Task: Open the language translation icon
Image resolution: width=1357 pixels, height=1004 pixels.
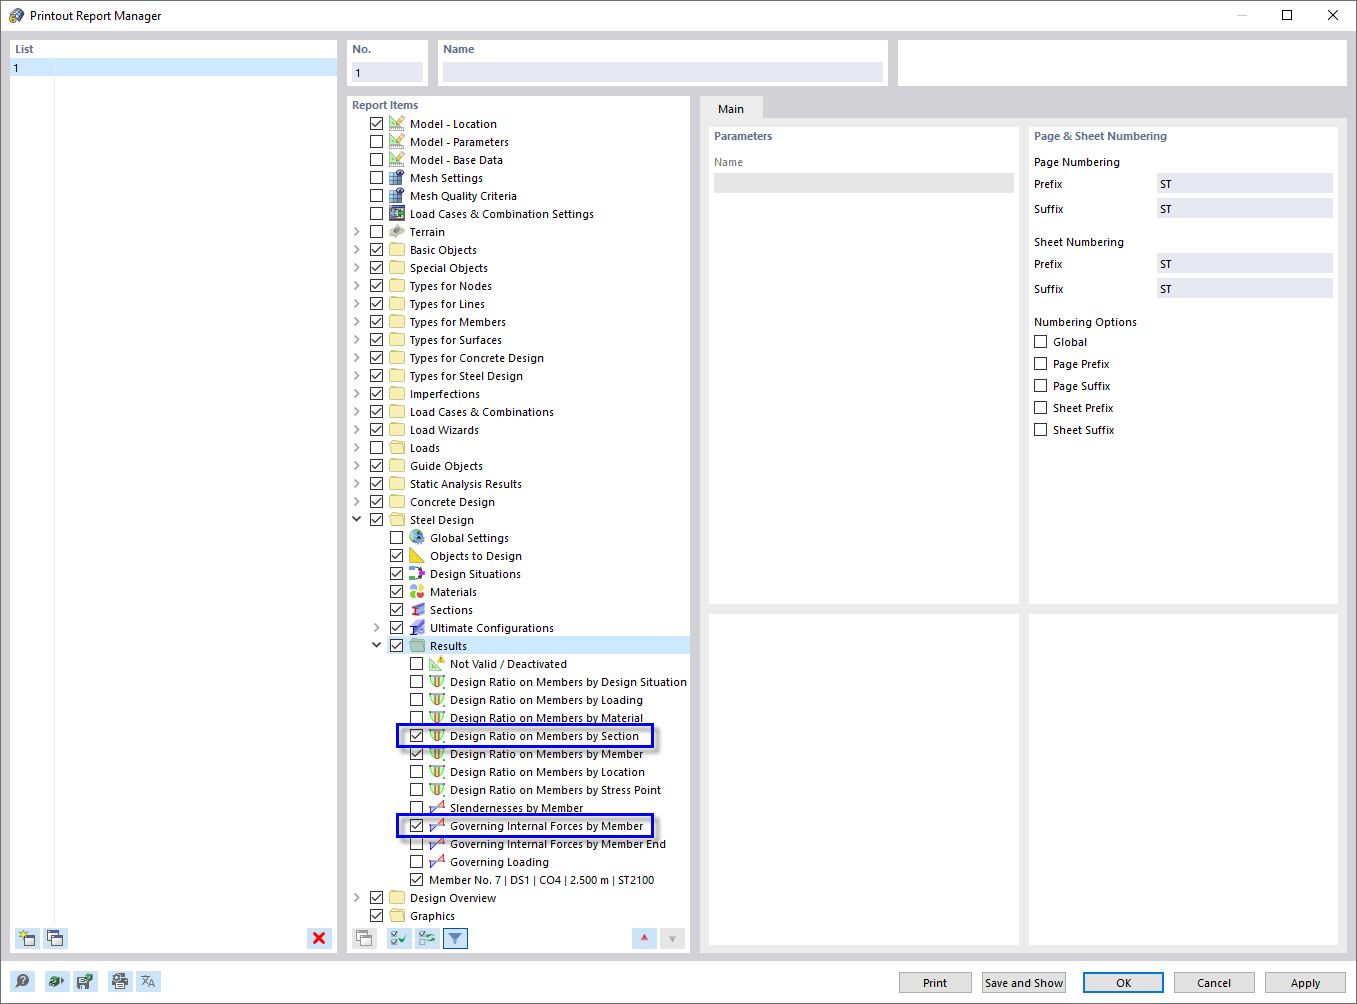Action: [x=148, y=981]
